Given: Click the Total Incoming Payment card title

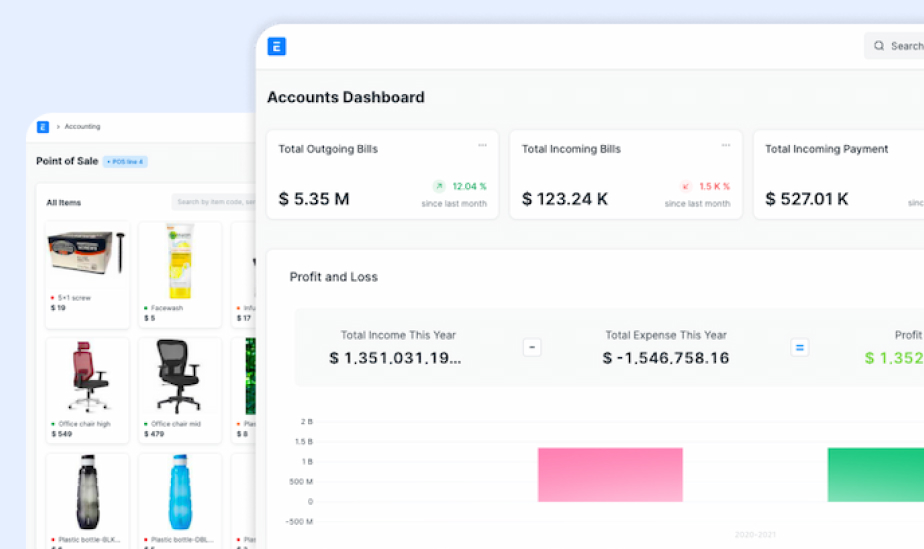Looking at the screenshot, I should pyautogui.click(x=826, y=149).
